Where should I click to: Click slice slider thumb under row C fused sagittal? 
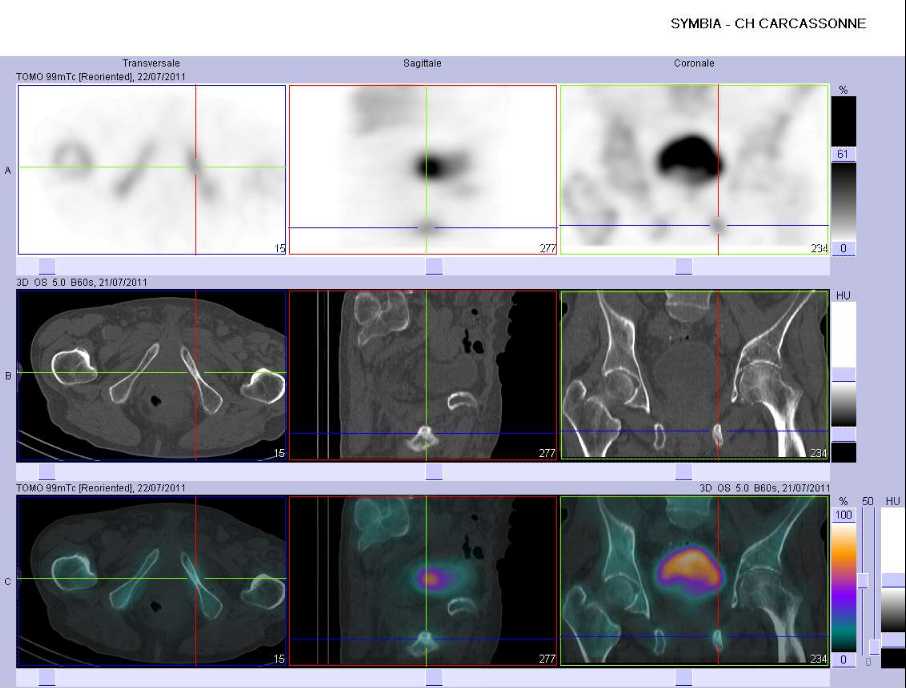434,677
